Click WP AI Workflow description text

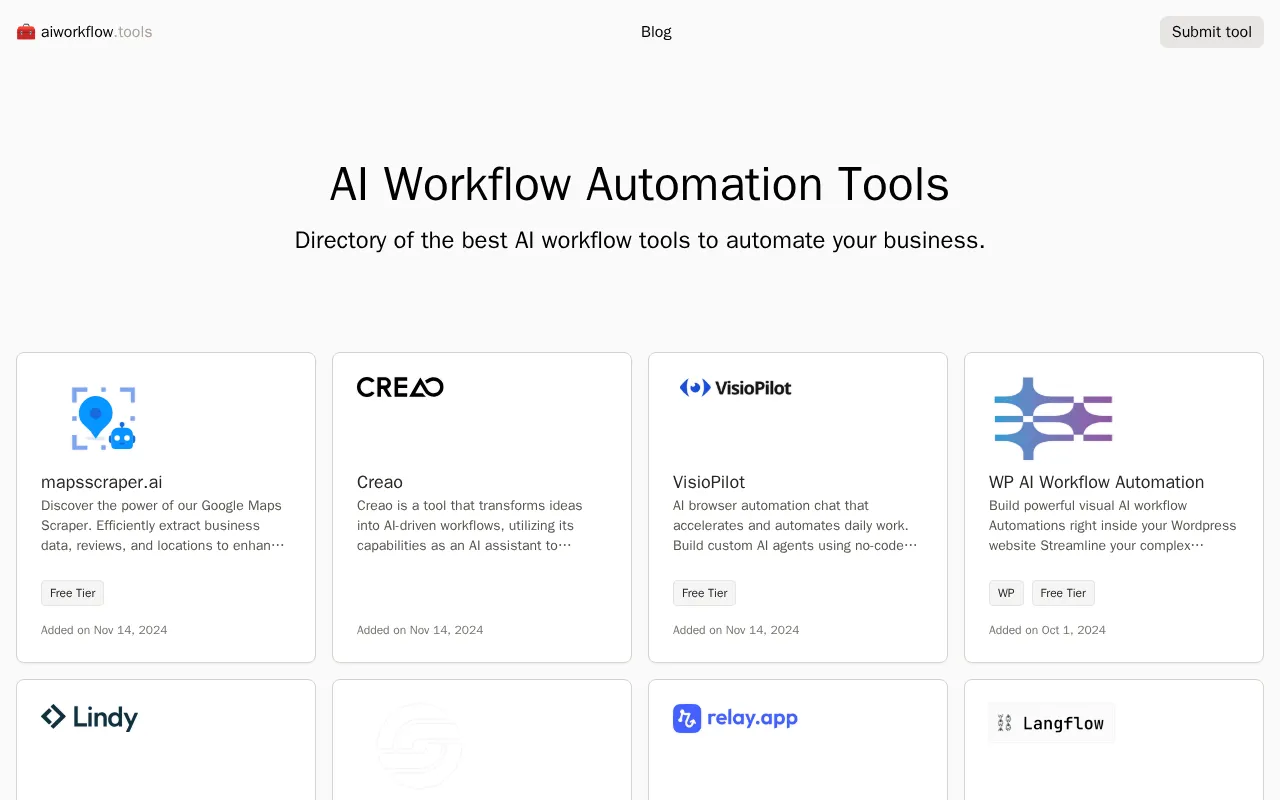point(1113,525)
